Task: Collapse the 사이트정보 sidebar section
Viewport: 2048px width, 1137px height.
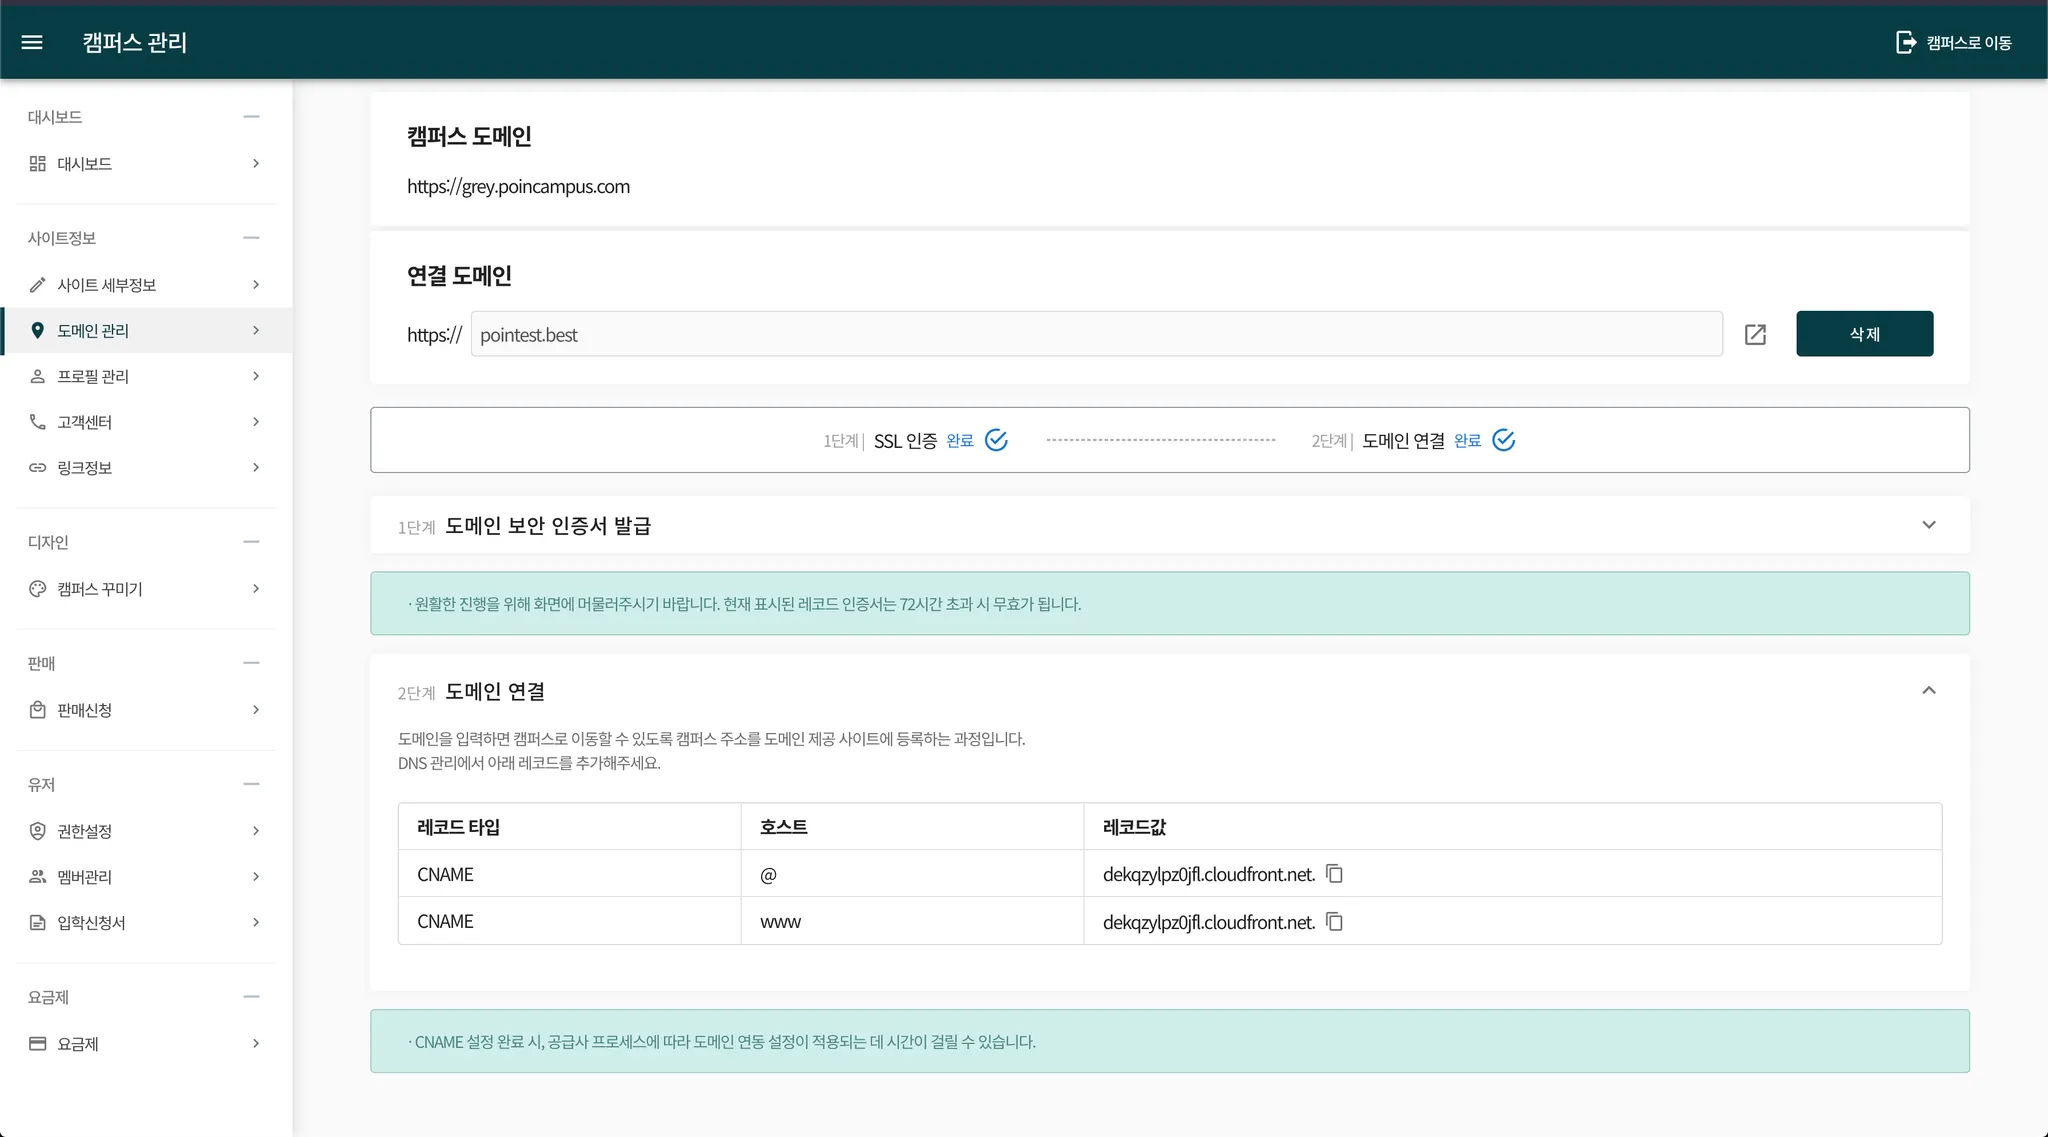Action: pos(251,238)
